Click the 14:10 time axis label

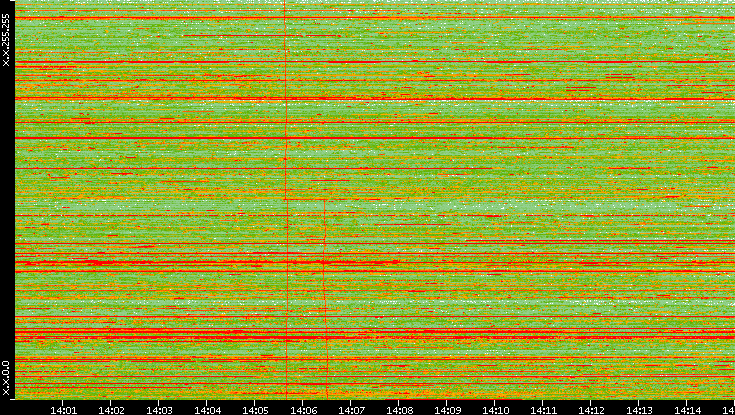click(x=495, y=410)
